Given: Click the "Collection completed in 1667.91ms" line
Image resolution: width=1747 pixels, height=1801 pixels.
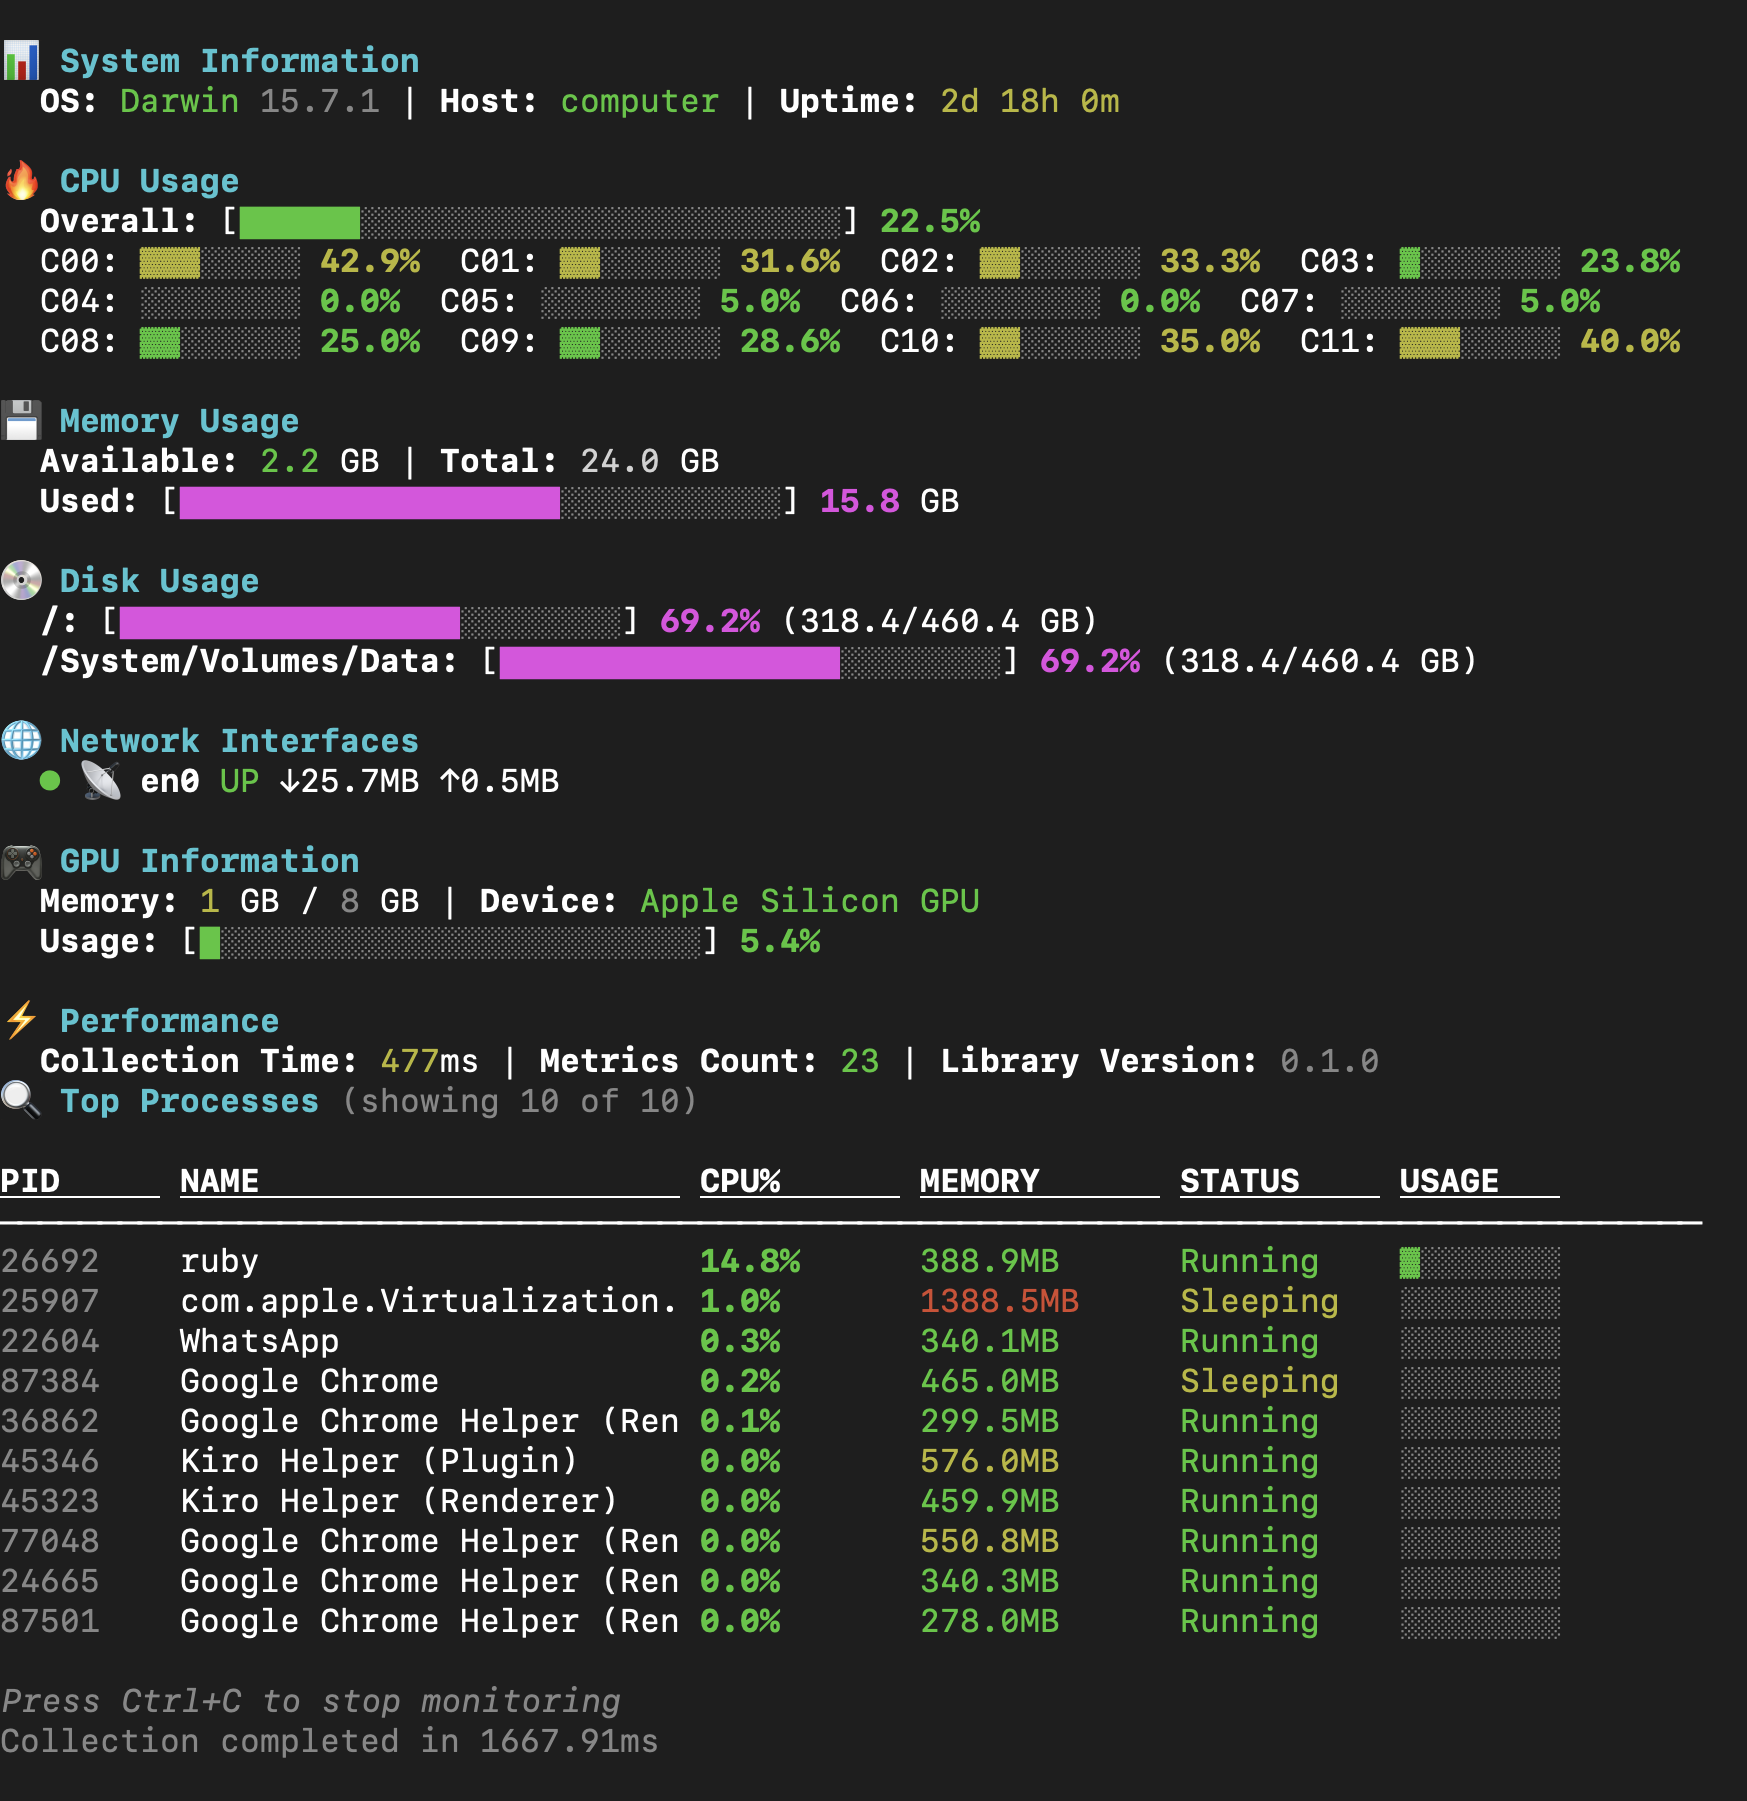Looking at the screenshot, I should coord(330,1741).
